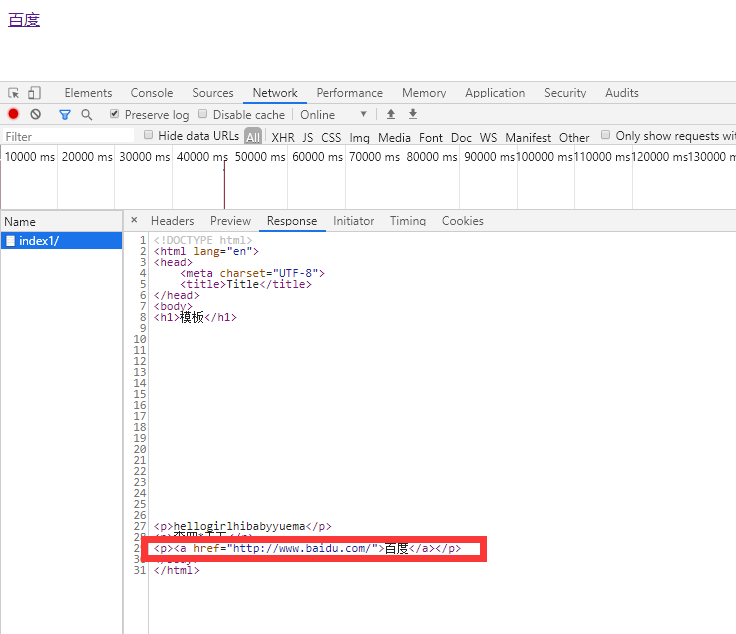Click the Filter text input field

pyautogui.click(x=68, y=137)
